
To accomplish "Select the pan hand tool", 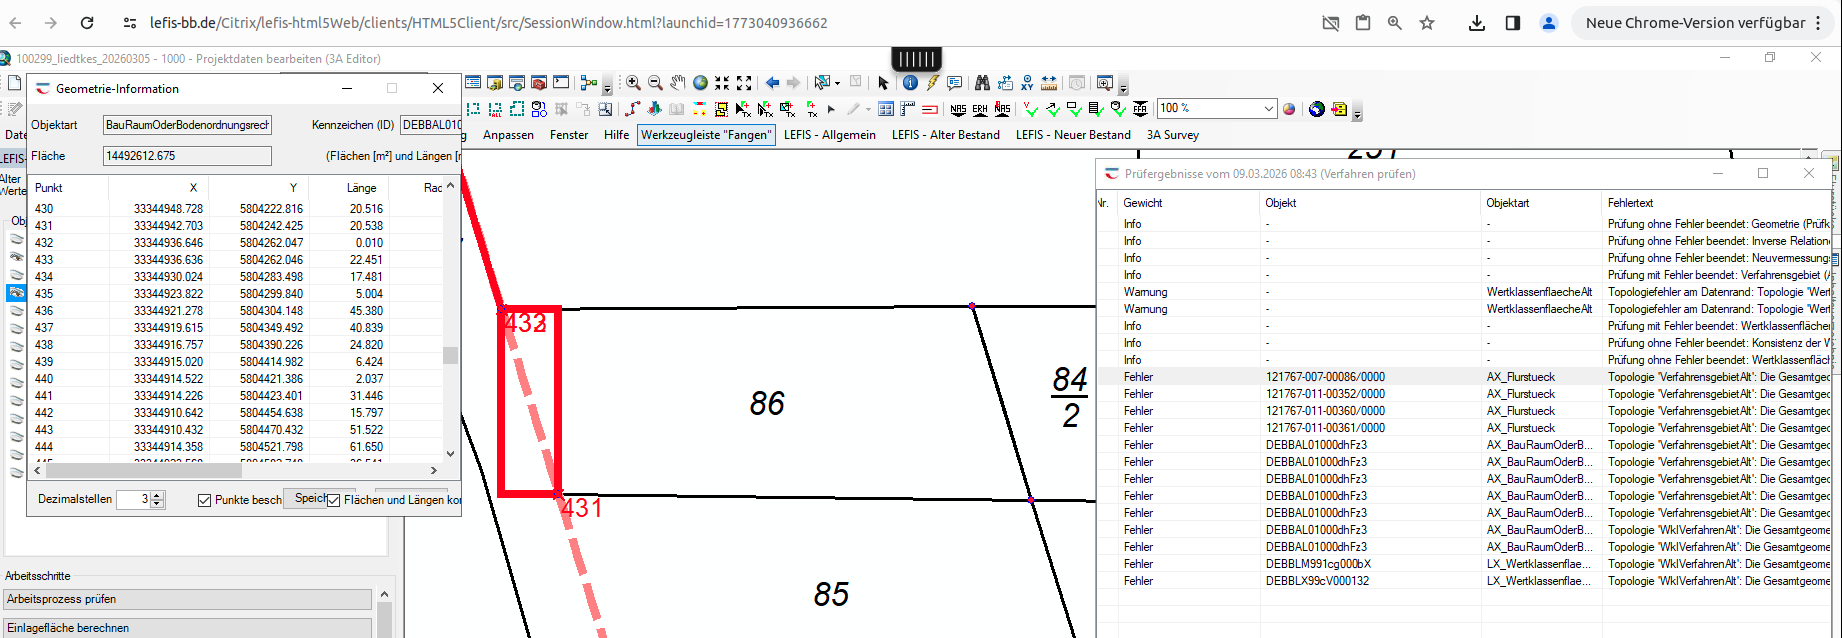I will point(677,83).
